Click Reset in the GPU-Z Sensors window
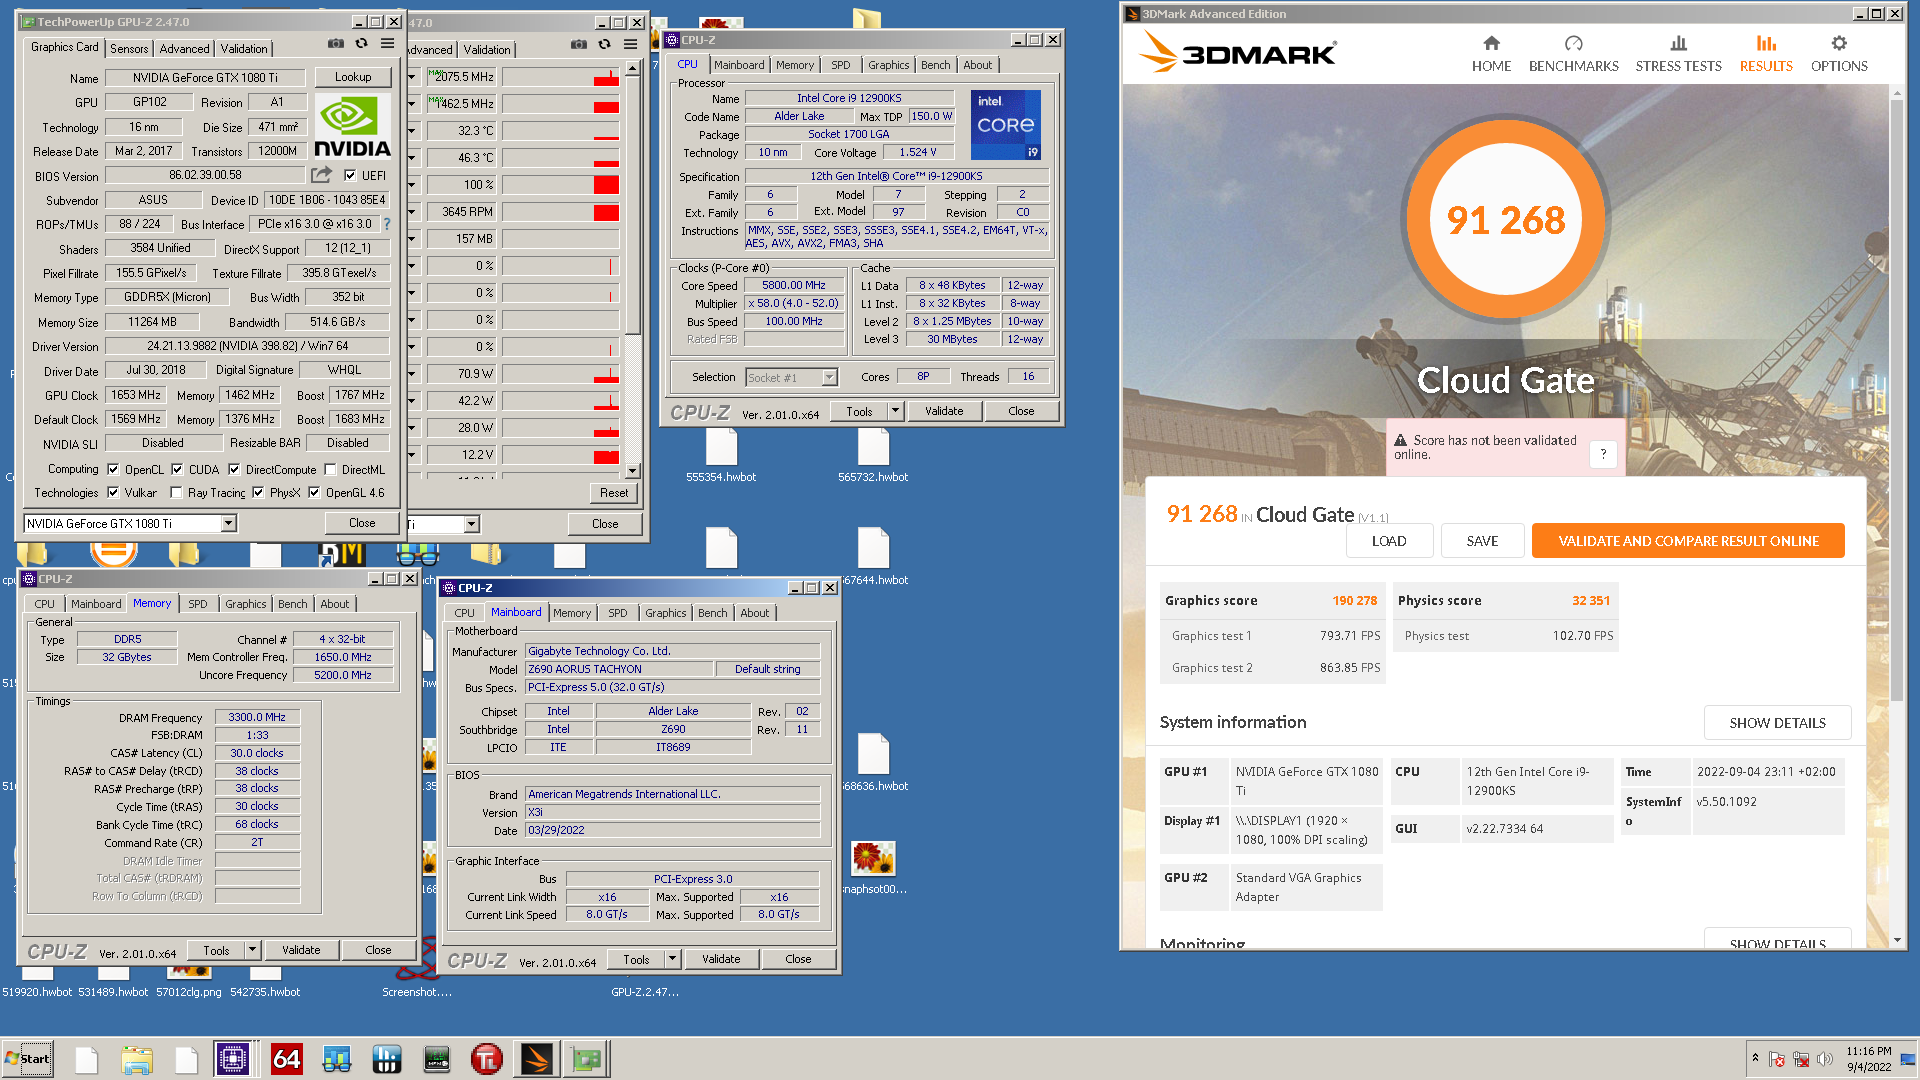The height and width of the screenshot is (1080, 1920). click(x=614, y=493)
